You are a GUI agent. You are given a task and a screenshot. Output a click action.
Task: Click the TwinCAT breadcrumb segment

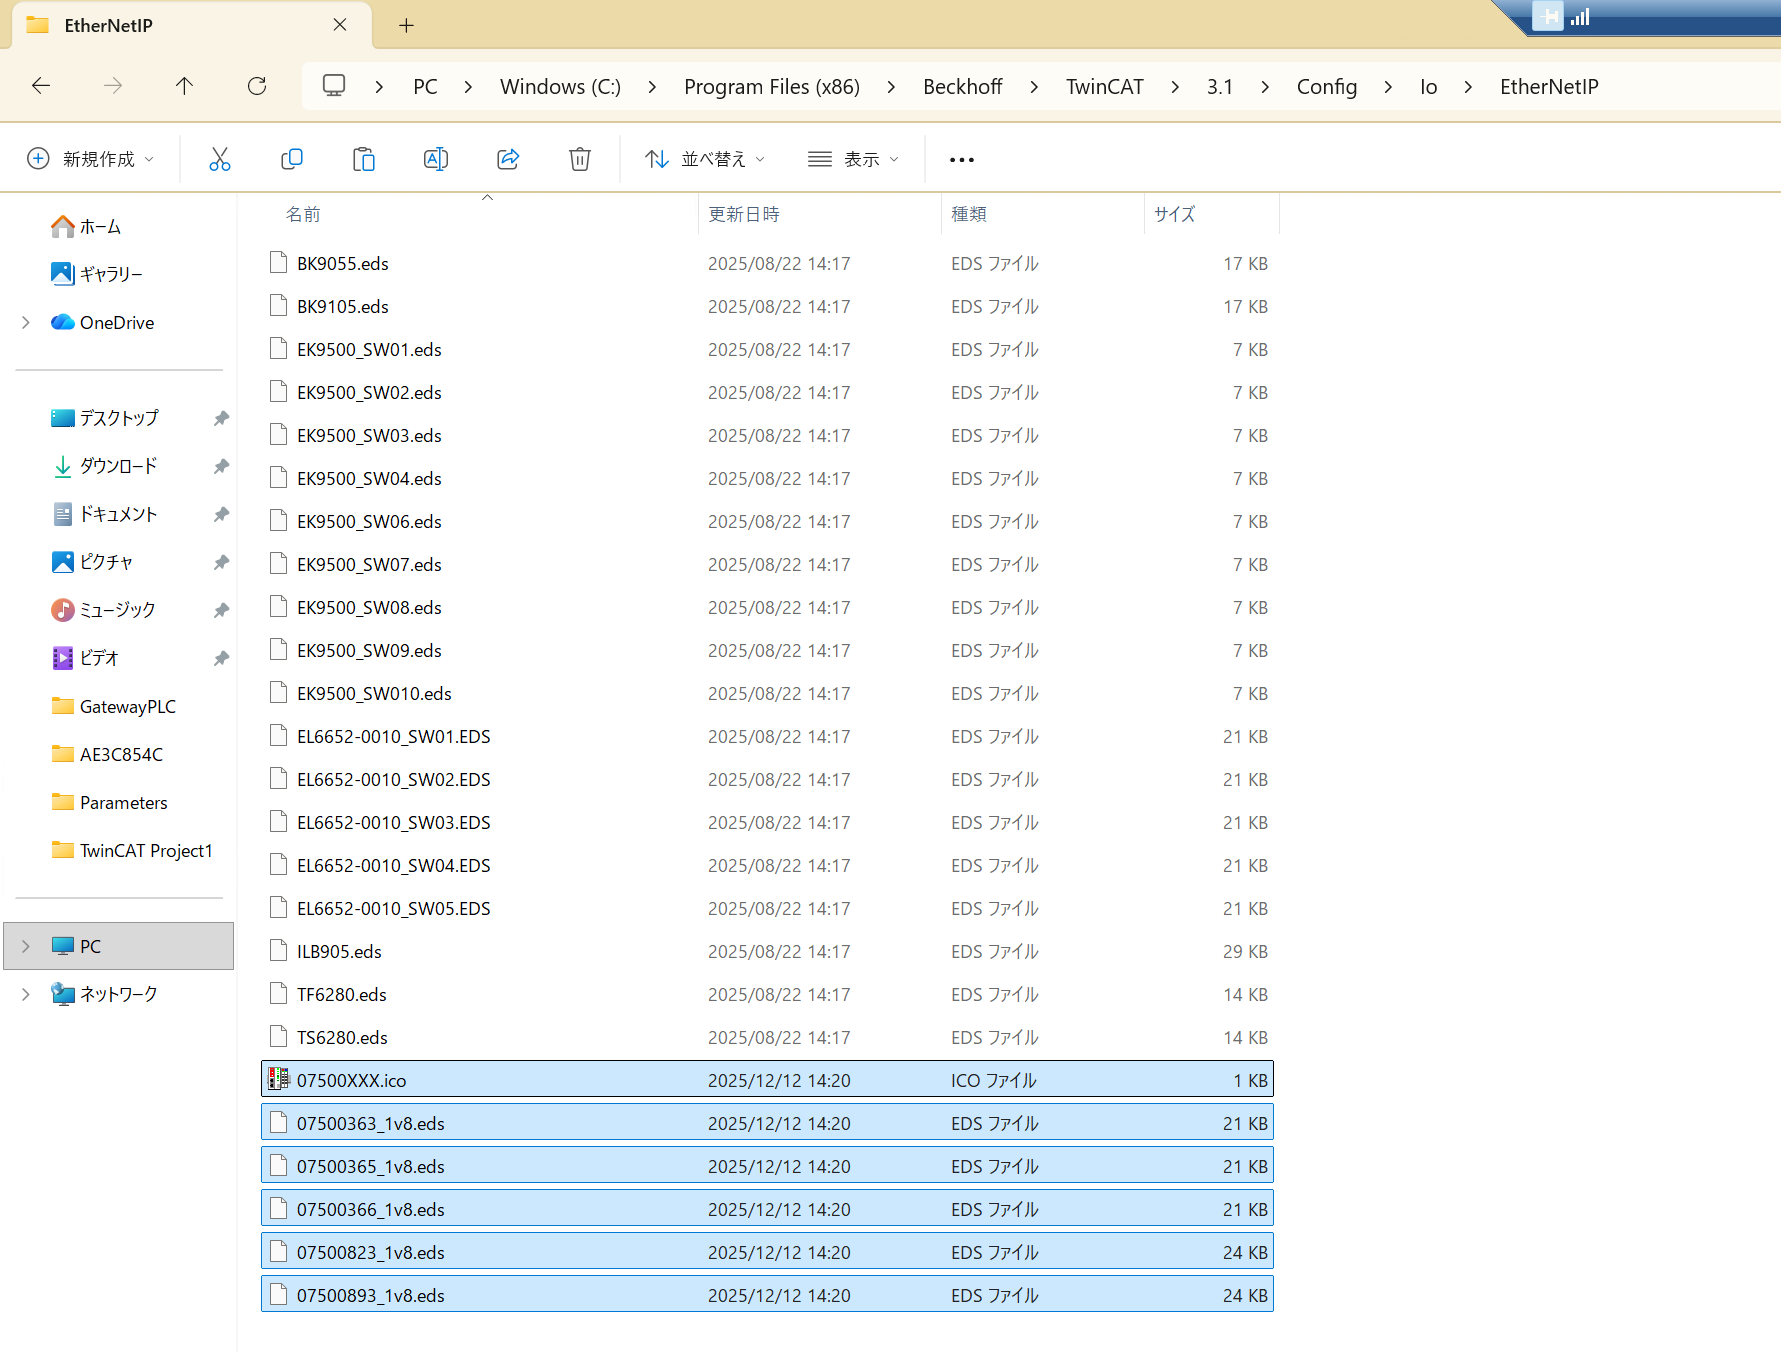1104,87
